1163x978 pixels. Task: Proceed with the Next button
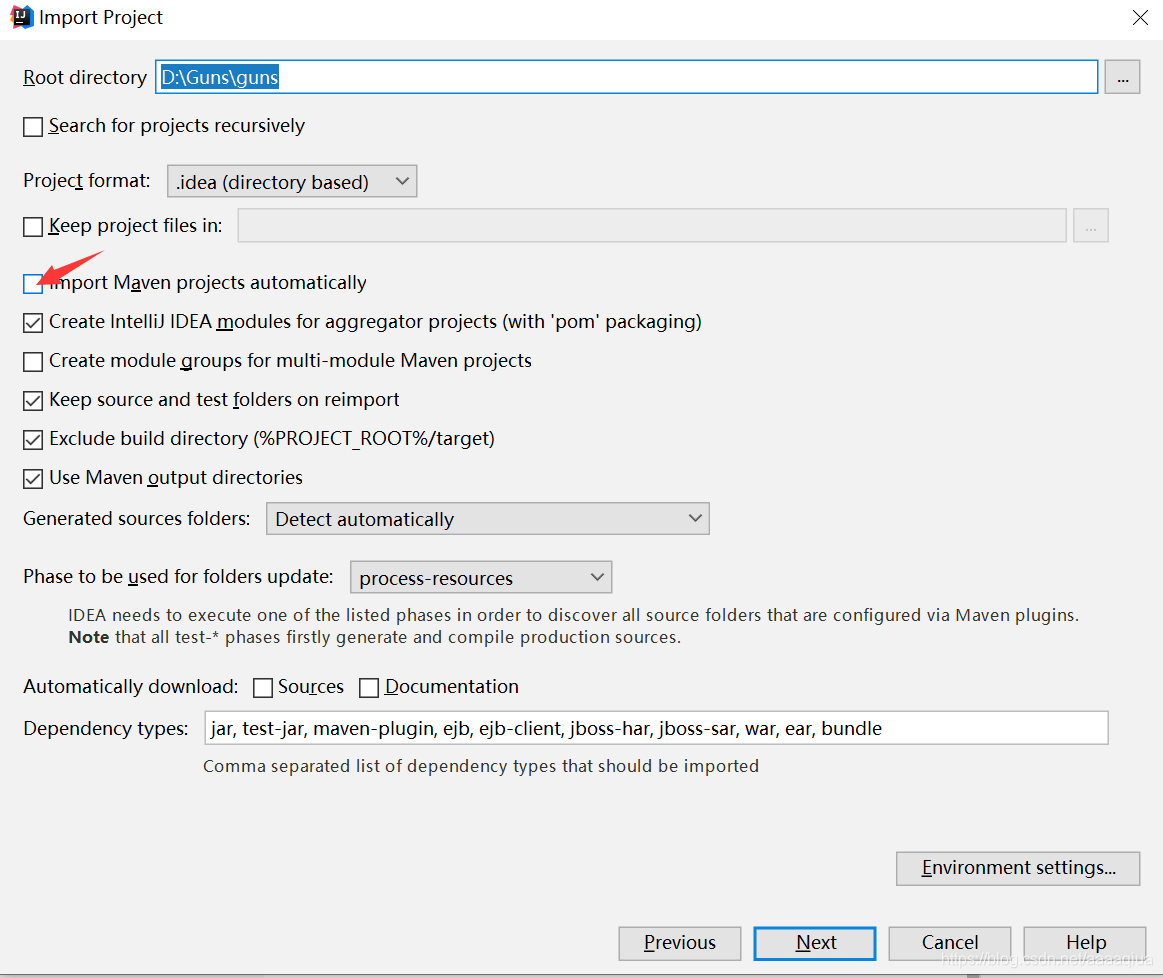815,943
